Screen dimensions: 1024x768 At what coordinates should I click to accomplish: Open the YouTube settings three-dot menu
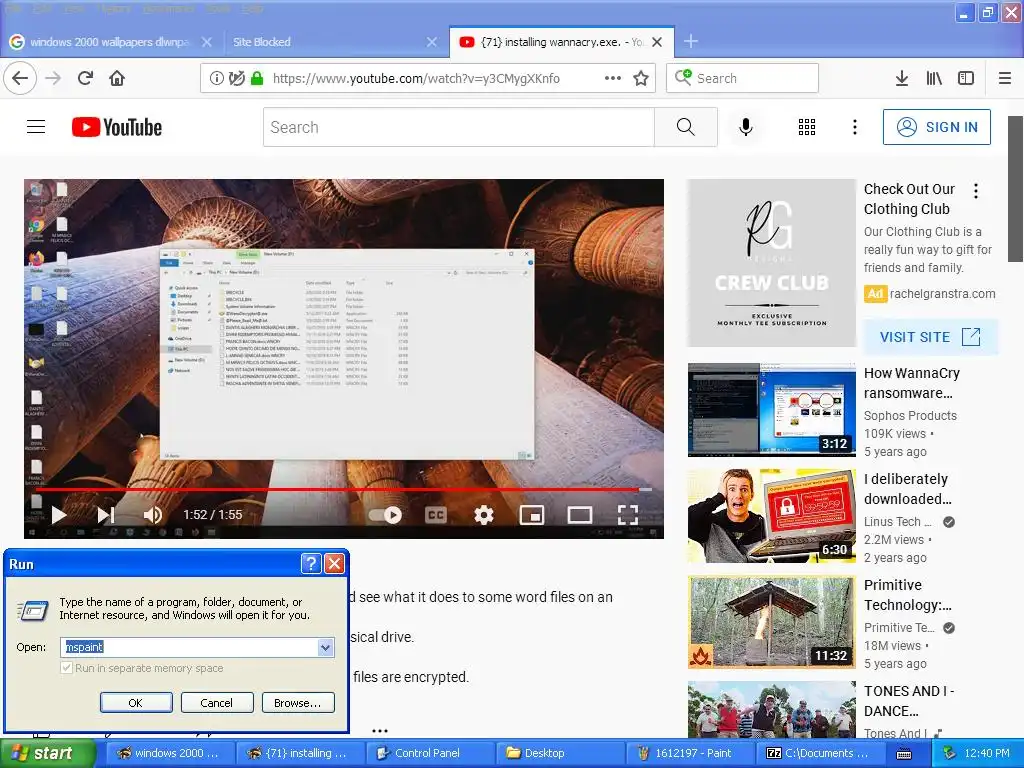854,127
